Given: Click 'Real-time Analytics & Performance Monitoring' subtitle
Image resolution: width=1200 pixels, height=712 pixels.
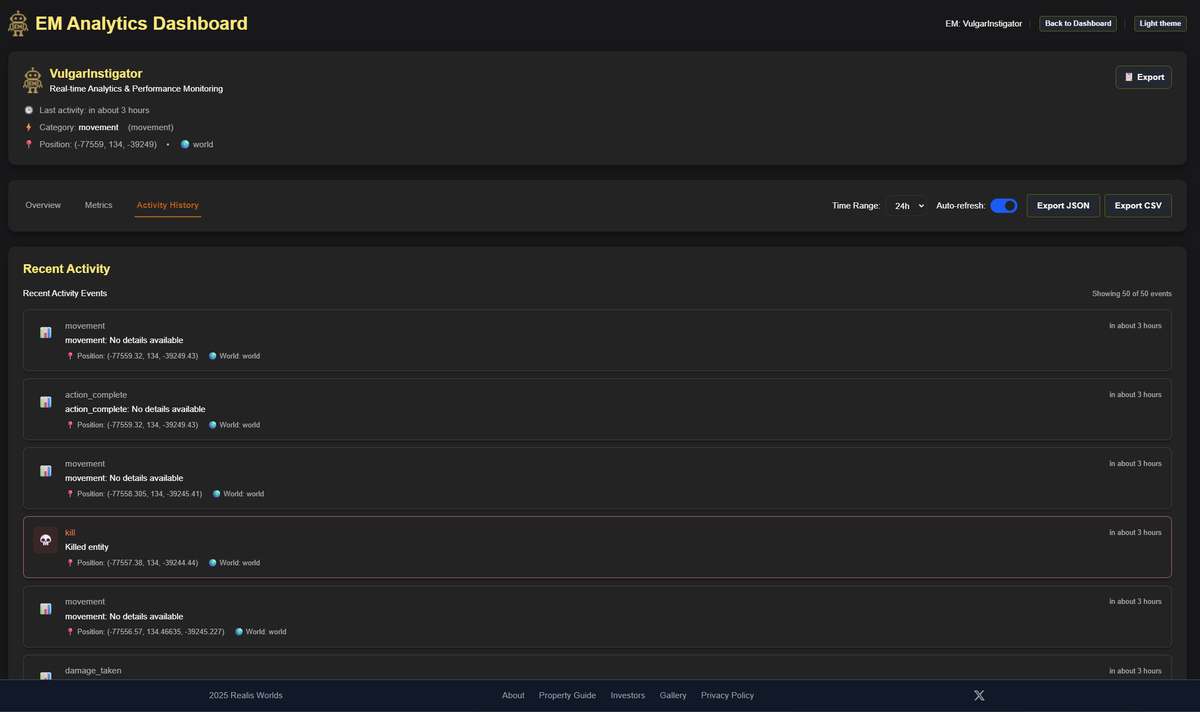Looking at the screenshot, I should (136, 89).
